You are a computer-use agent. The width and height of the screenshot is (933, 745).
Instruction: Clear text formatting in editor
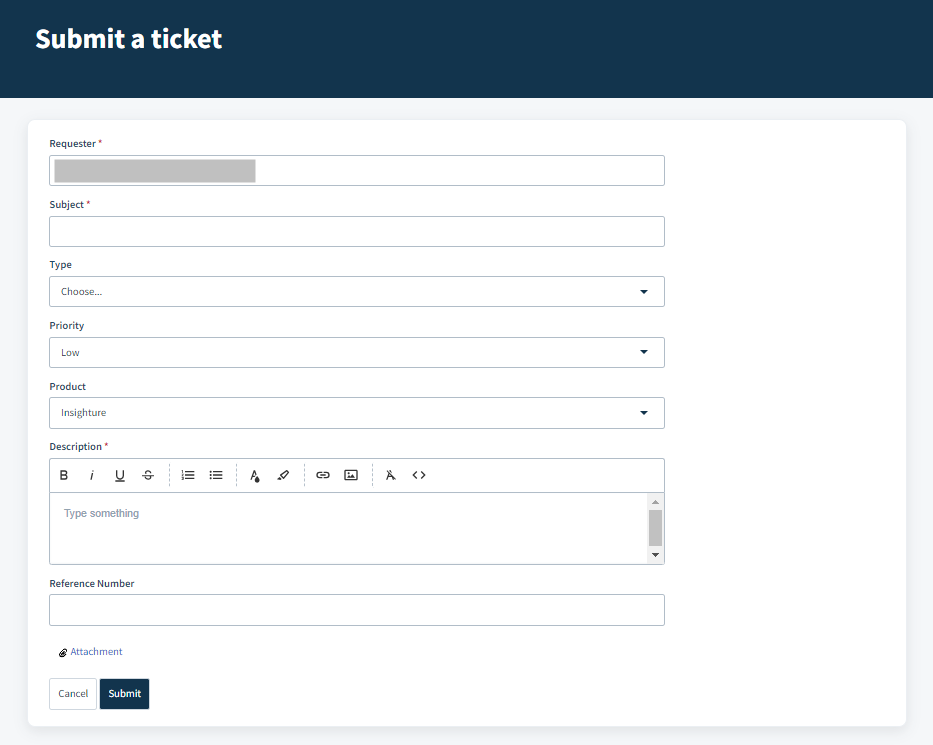coord(390,475)
